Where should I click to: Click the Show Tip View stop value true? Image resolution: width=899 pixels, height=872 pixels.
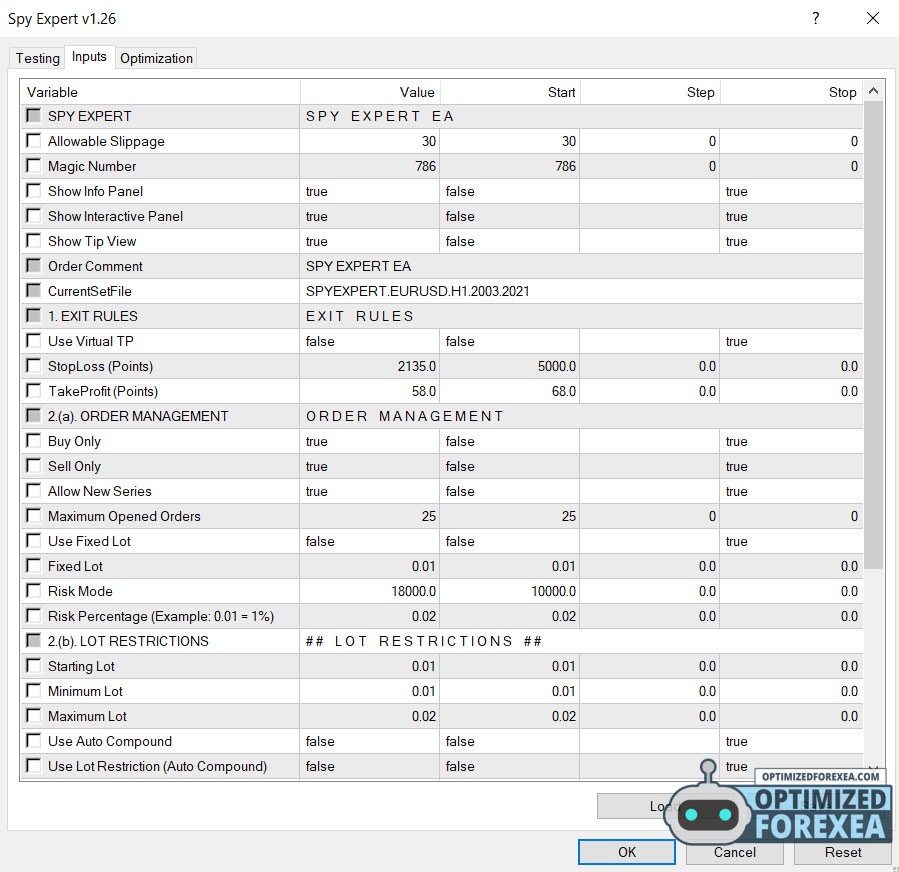[791, 241]
